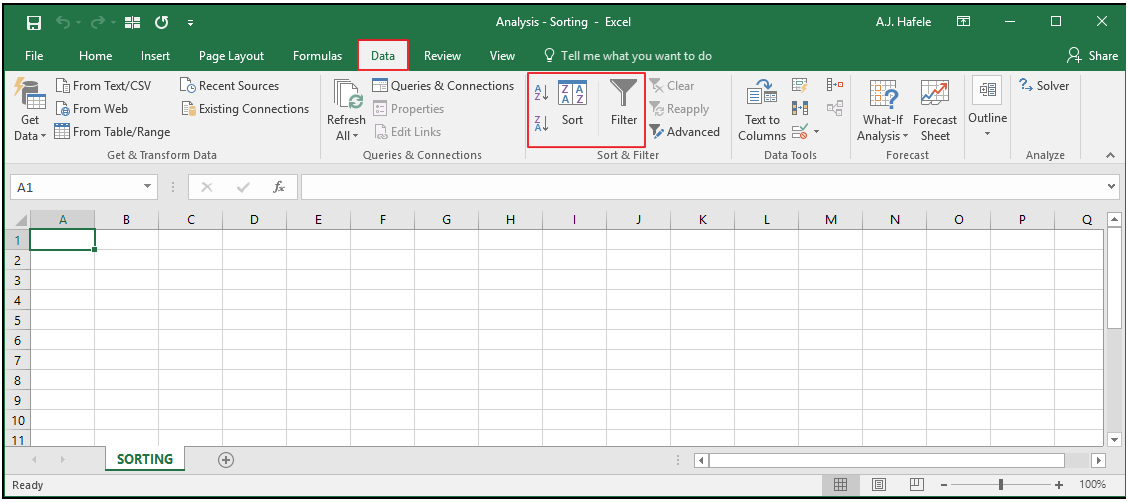Click inside the formula bar
This screenshot has height=502, width=1128.
coord(704,187)
